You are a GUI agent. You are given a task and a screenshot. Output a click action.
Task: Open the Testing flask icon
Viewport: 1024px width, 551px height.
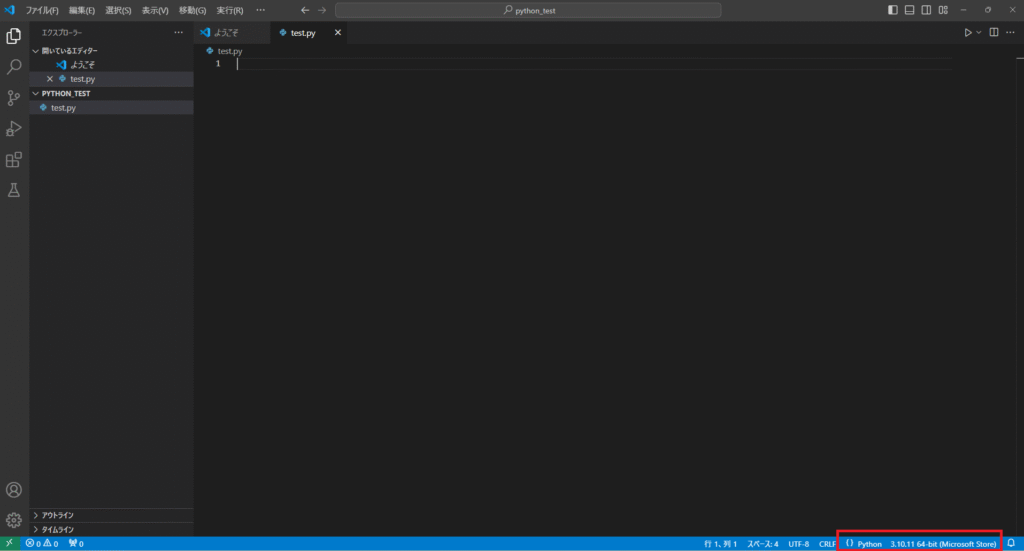pyautogui.click(x=14, y=190)
